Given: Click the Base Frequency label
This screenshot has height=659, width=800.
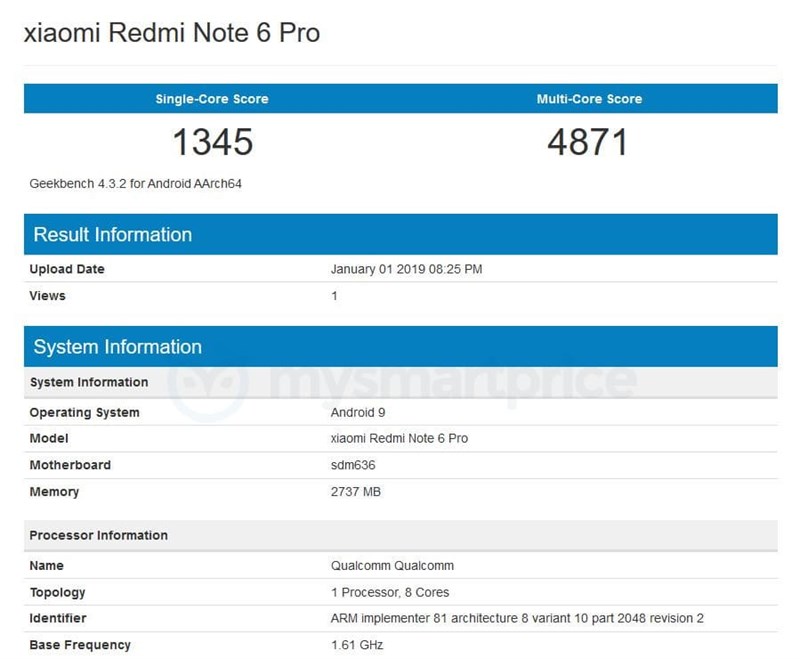Looking at the screenshot, I should pos(80,645).
